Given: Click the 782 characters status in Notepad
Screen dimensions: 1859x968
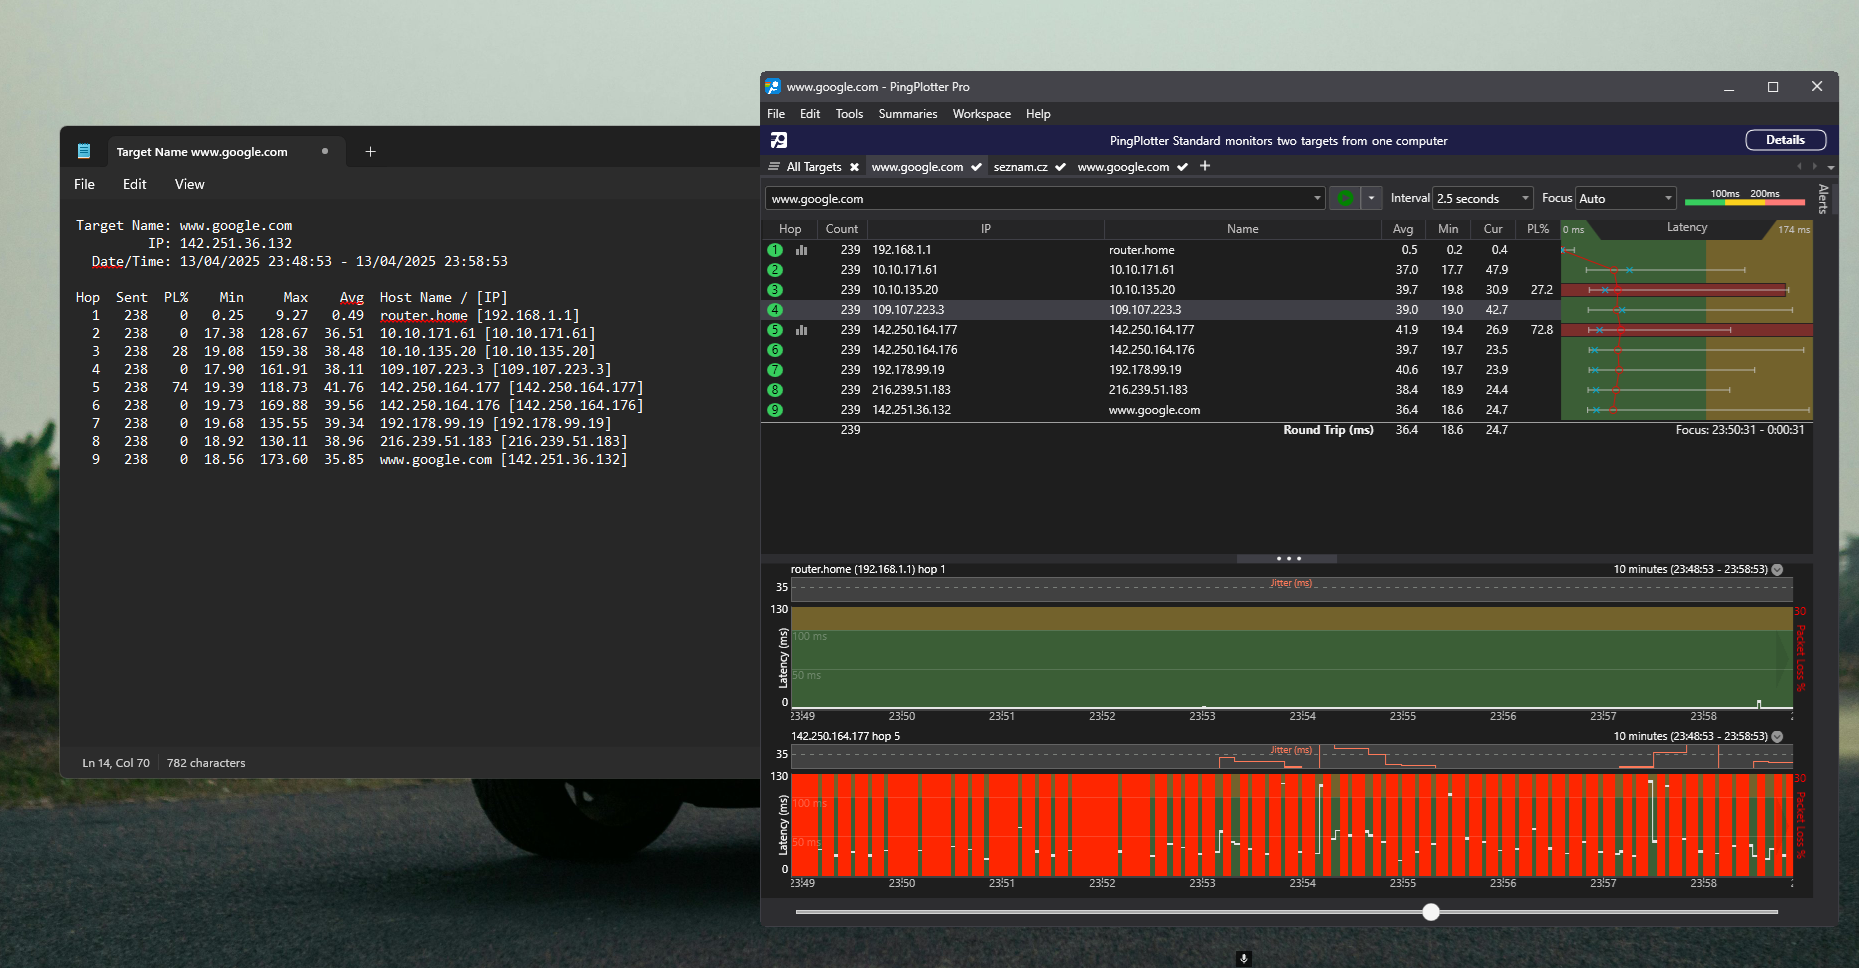Looking at the screenshot, I should click(x=206, y=763).
